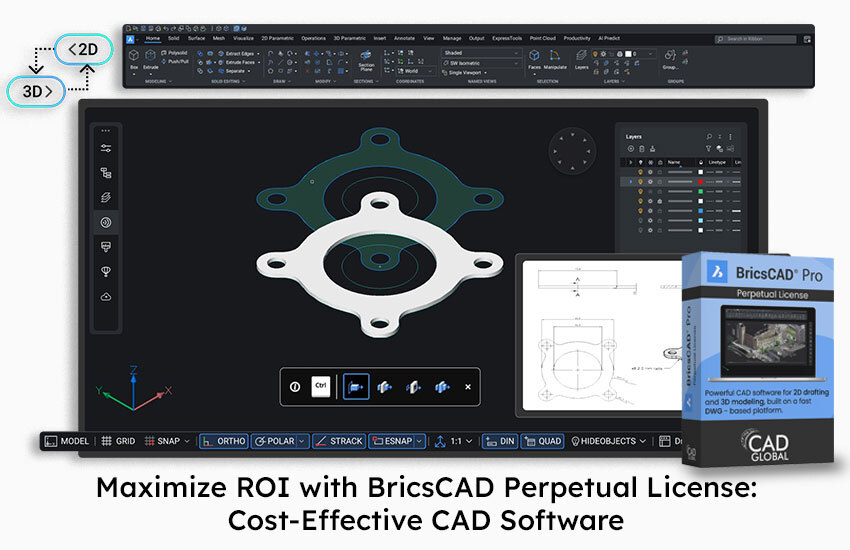Image resolution: width=850 pixels, height=550 pixels.
Task: Click the Polysolid tool
Action: (174, 53)
